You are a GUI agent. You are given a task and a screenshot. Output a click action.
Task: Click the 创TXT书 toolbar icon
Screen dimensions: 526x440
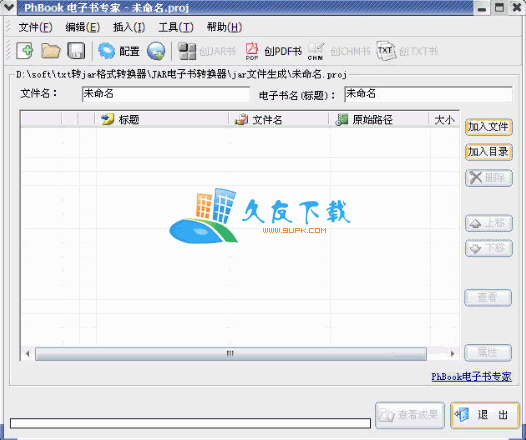click(407, 51)
